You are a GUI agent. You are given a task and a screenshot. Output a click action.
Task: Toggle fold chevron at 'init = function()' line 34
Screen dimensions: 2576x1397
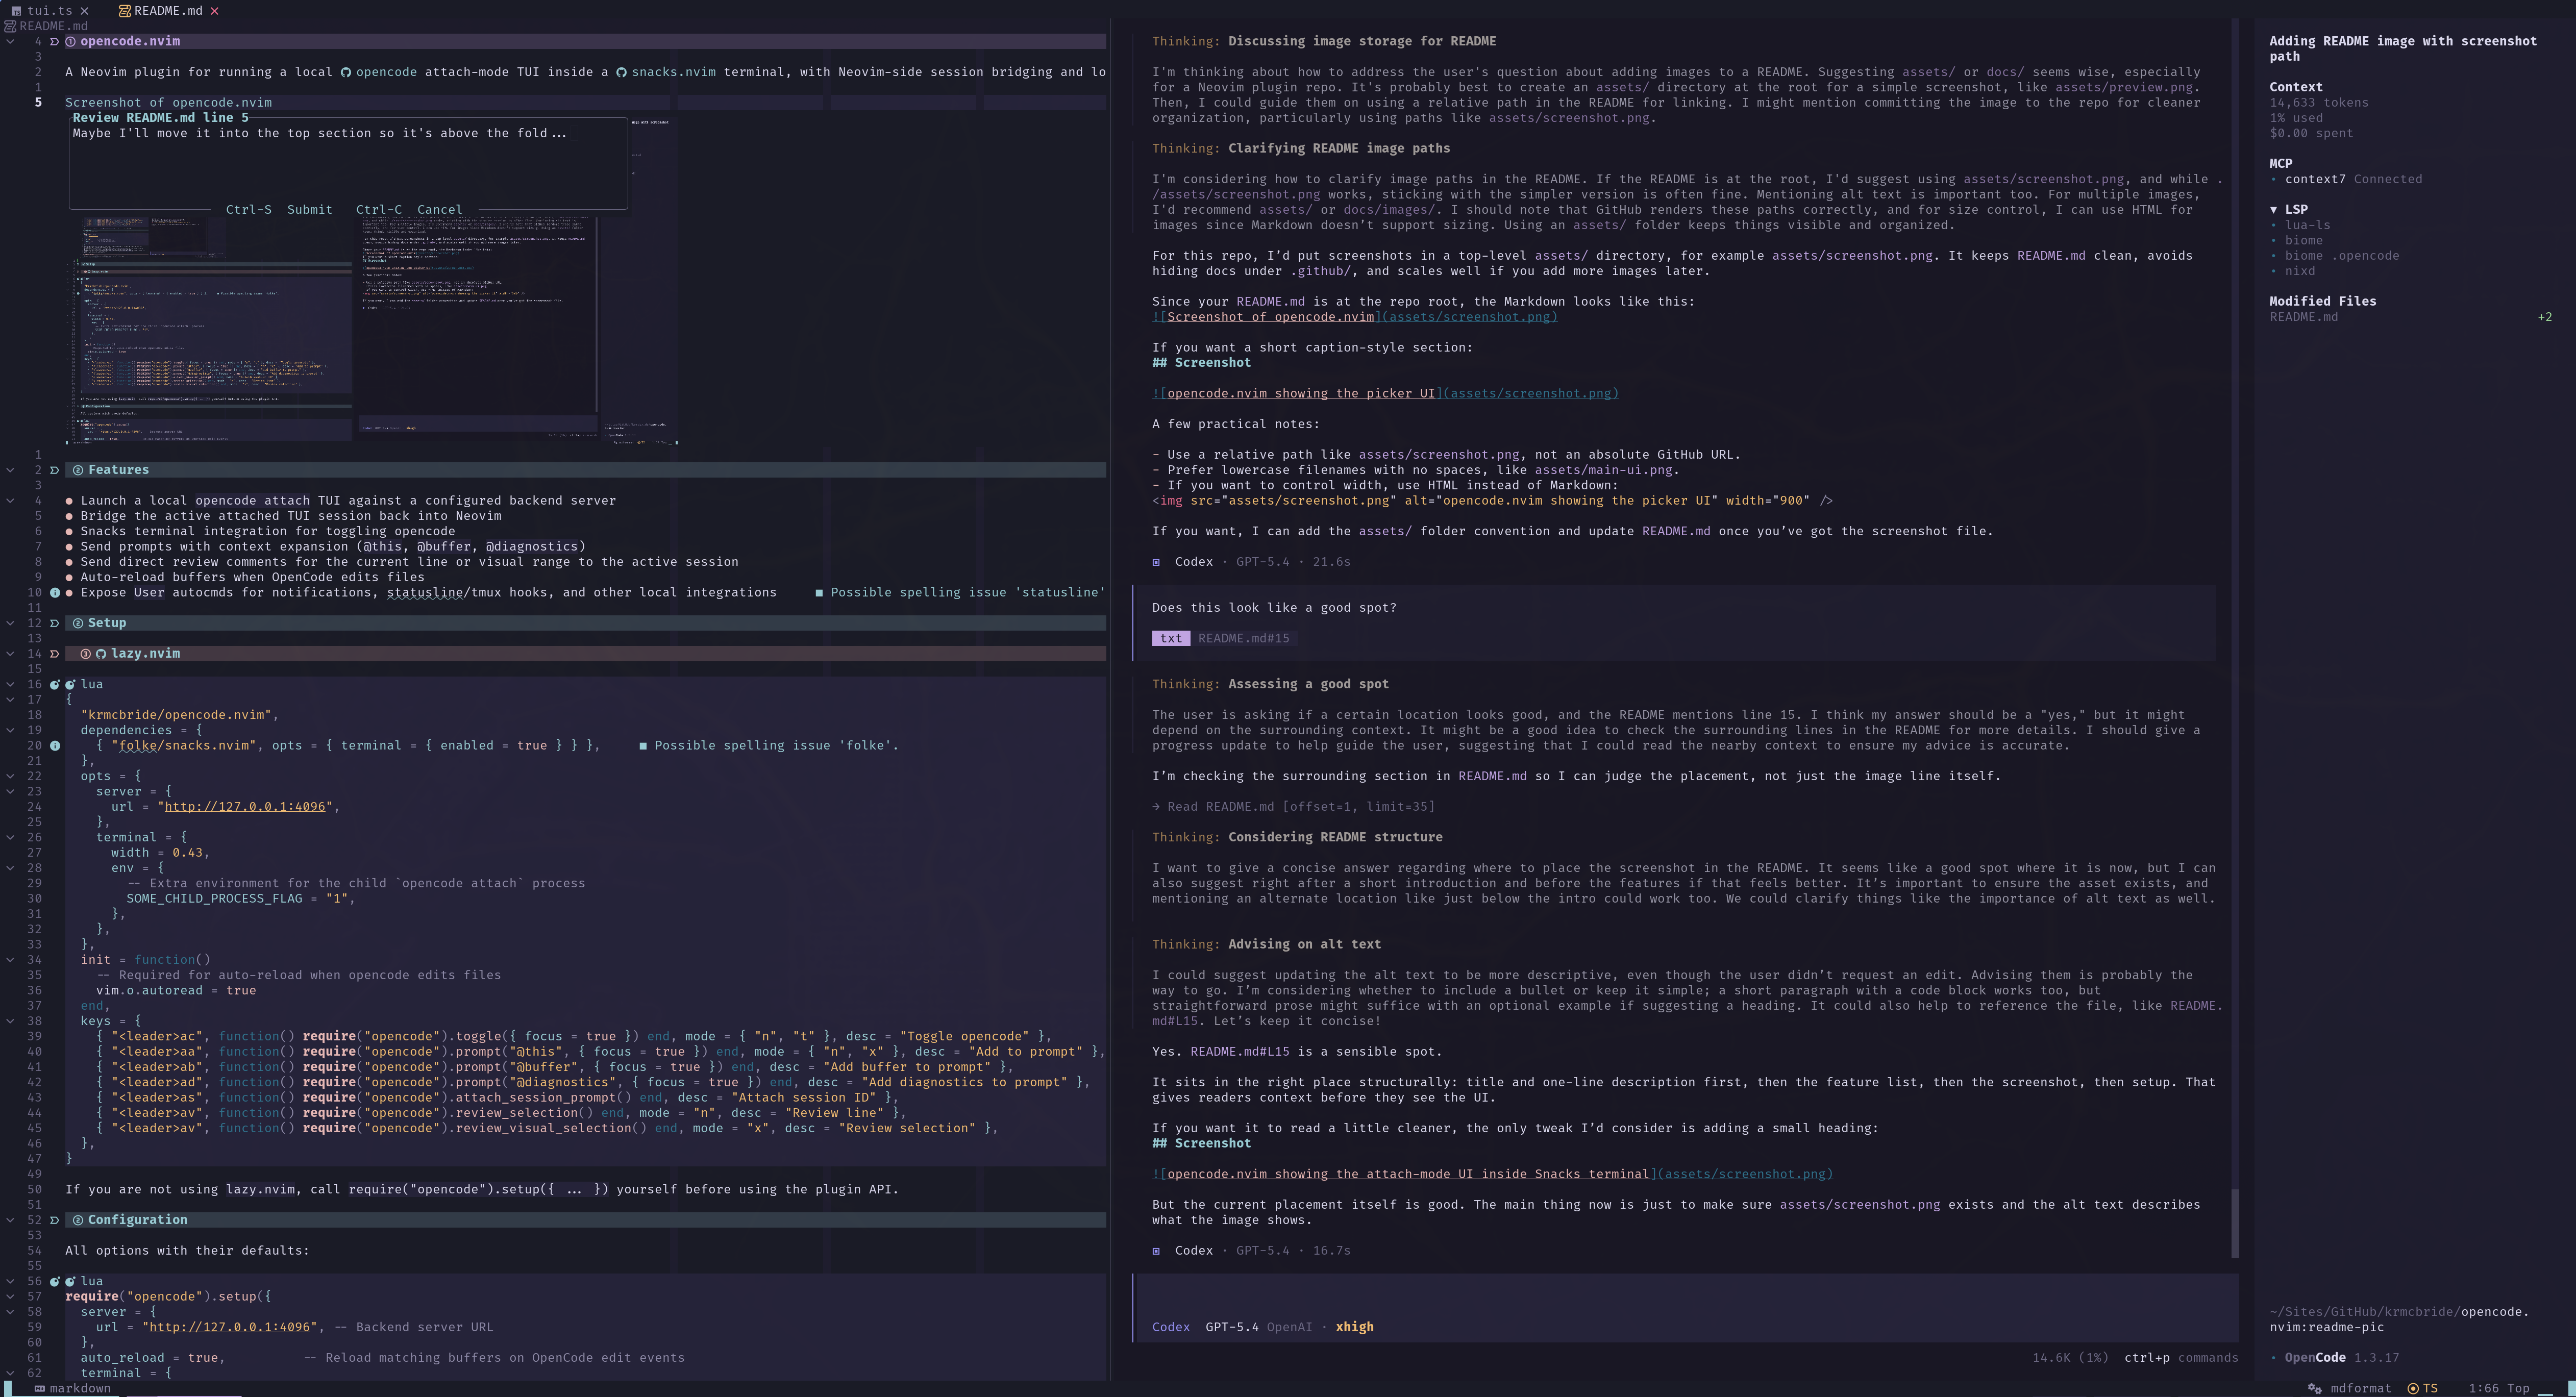click(x=10, y=959)
